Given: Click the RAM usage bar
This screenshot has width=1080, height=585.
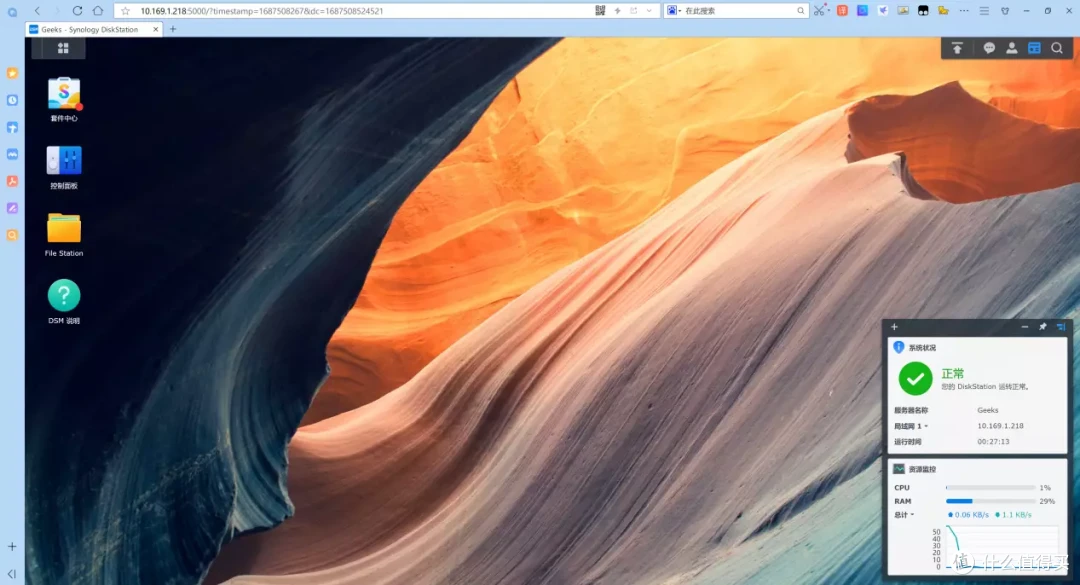Looking at the screenshot, I should [990, 501].
